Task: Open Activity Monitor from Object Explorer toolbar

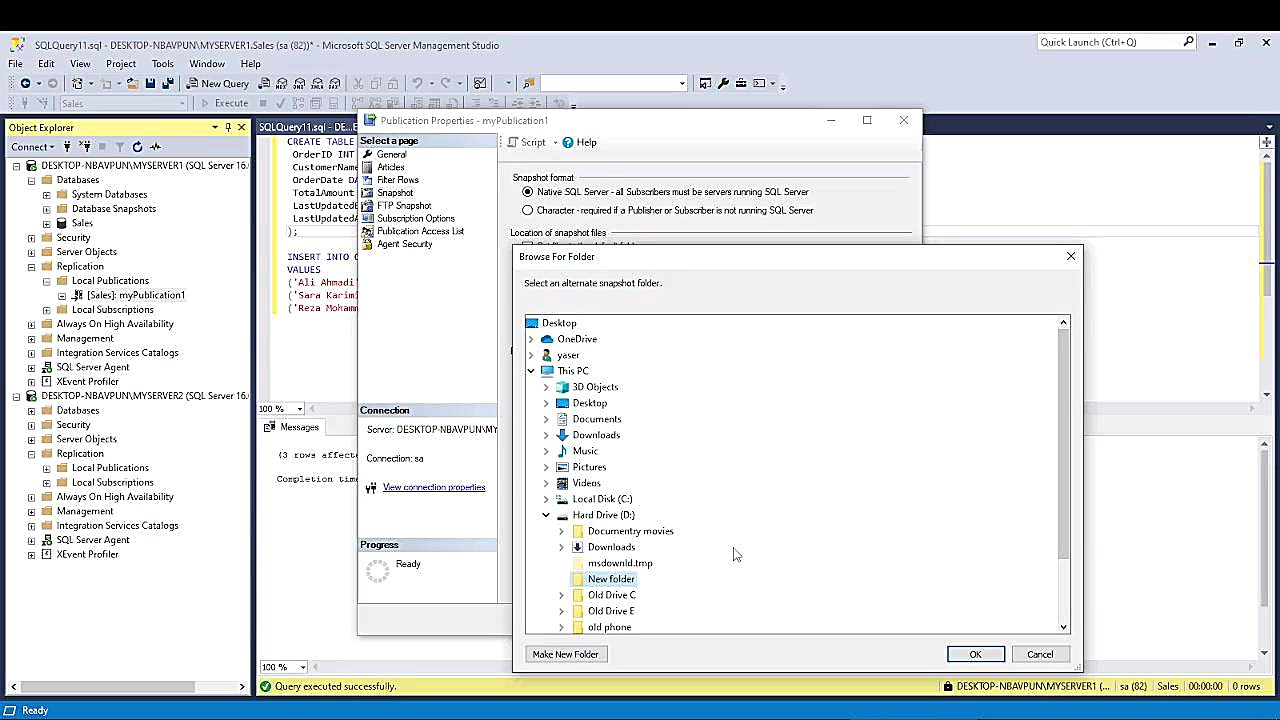Action: 155,147
